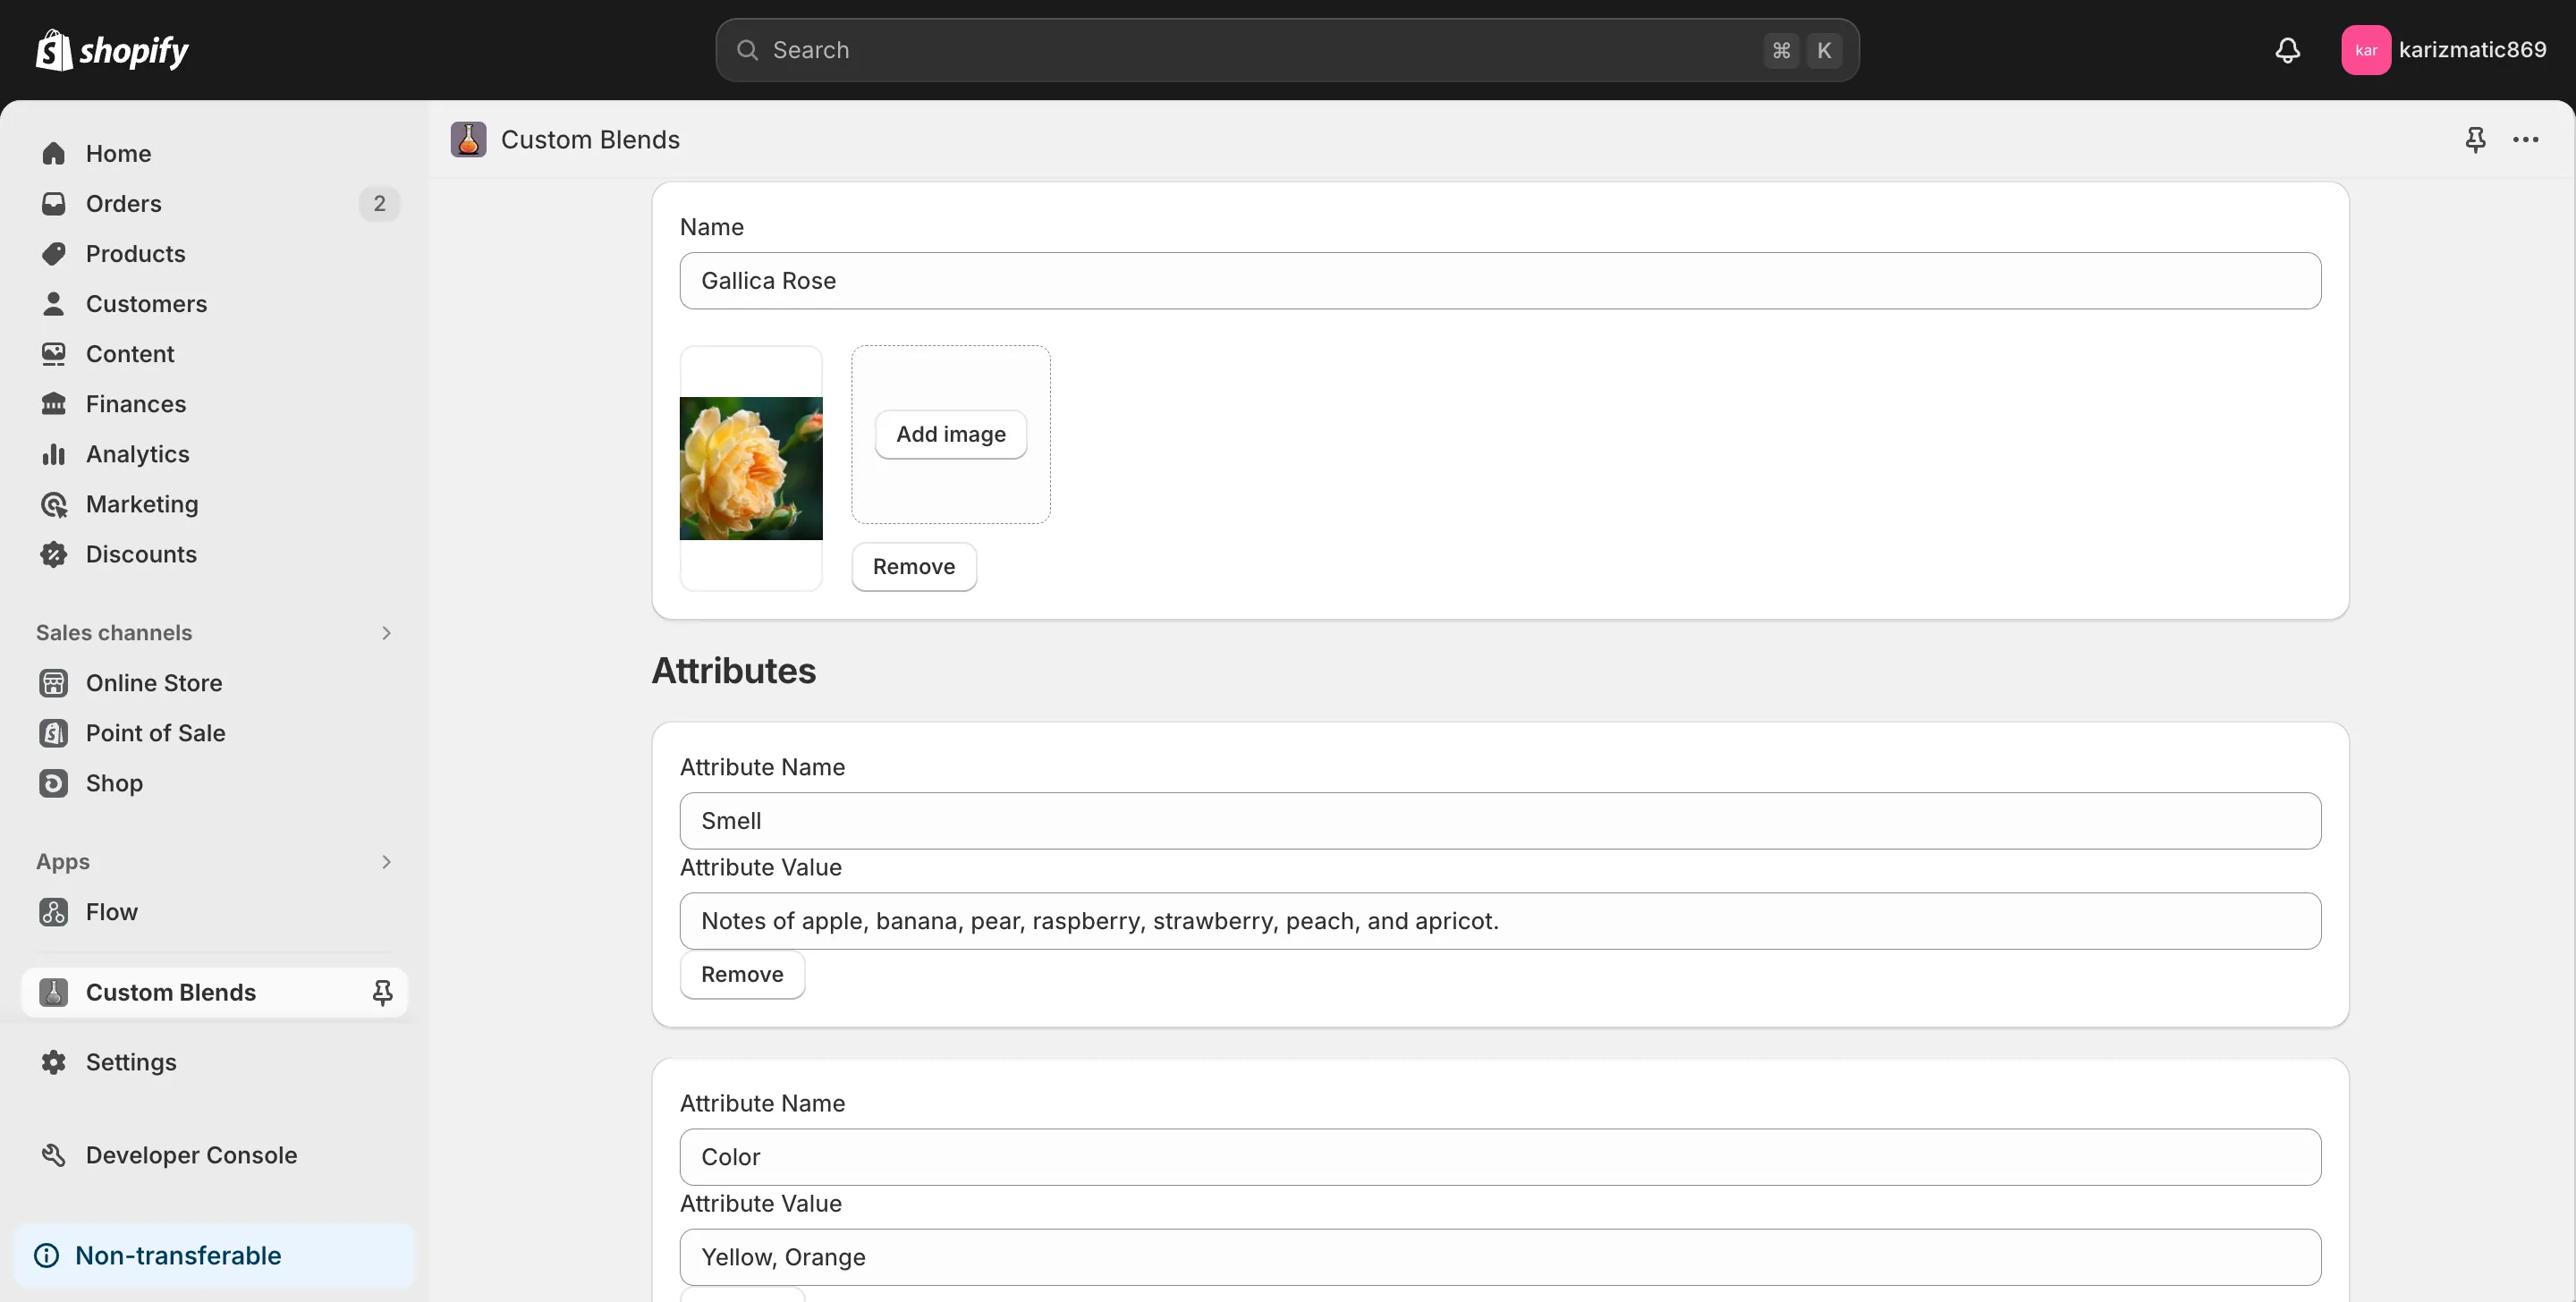Open the Home sidebar icon
The height and width of the screenshot is (1302, 2576).
54,153
